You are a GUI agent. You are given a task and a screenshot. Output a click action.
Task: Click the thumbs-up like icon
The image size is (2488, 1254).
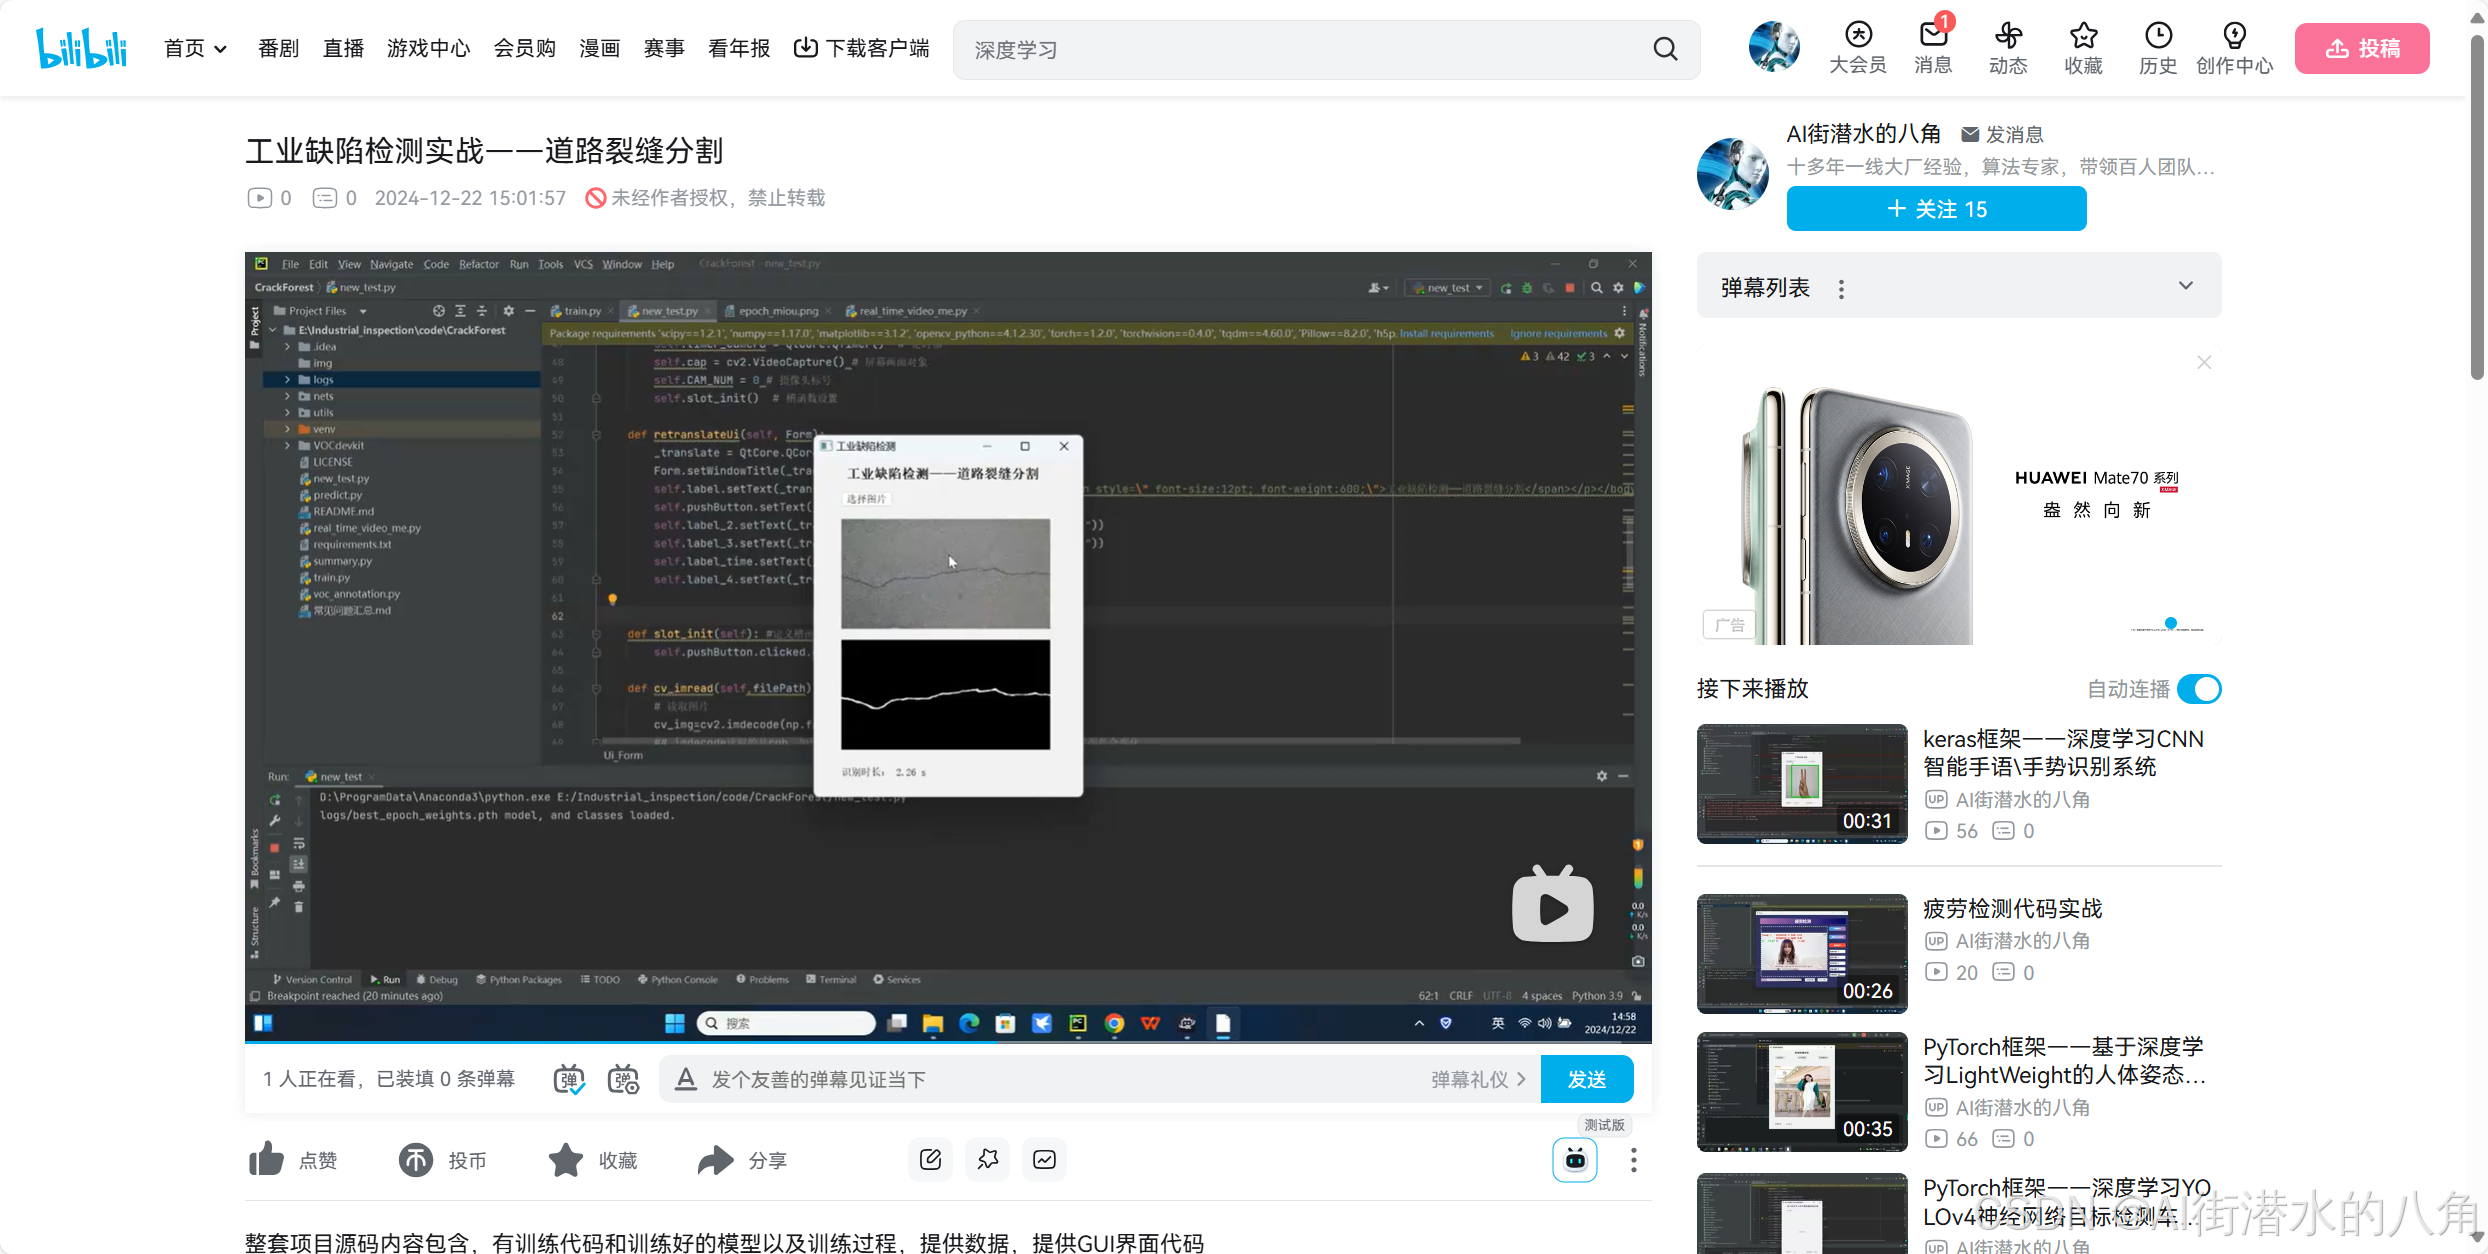click(x=267, y=1159)
